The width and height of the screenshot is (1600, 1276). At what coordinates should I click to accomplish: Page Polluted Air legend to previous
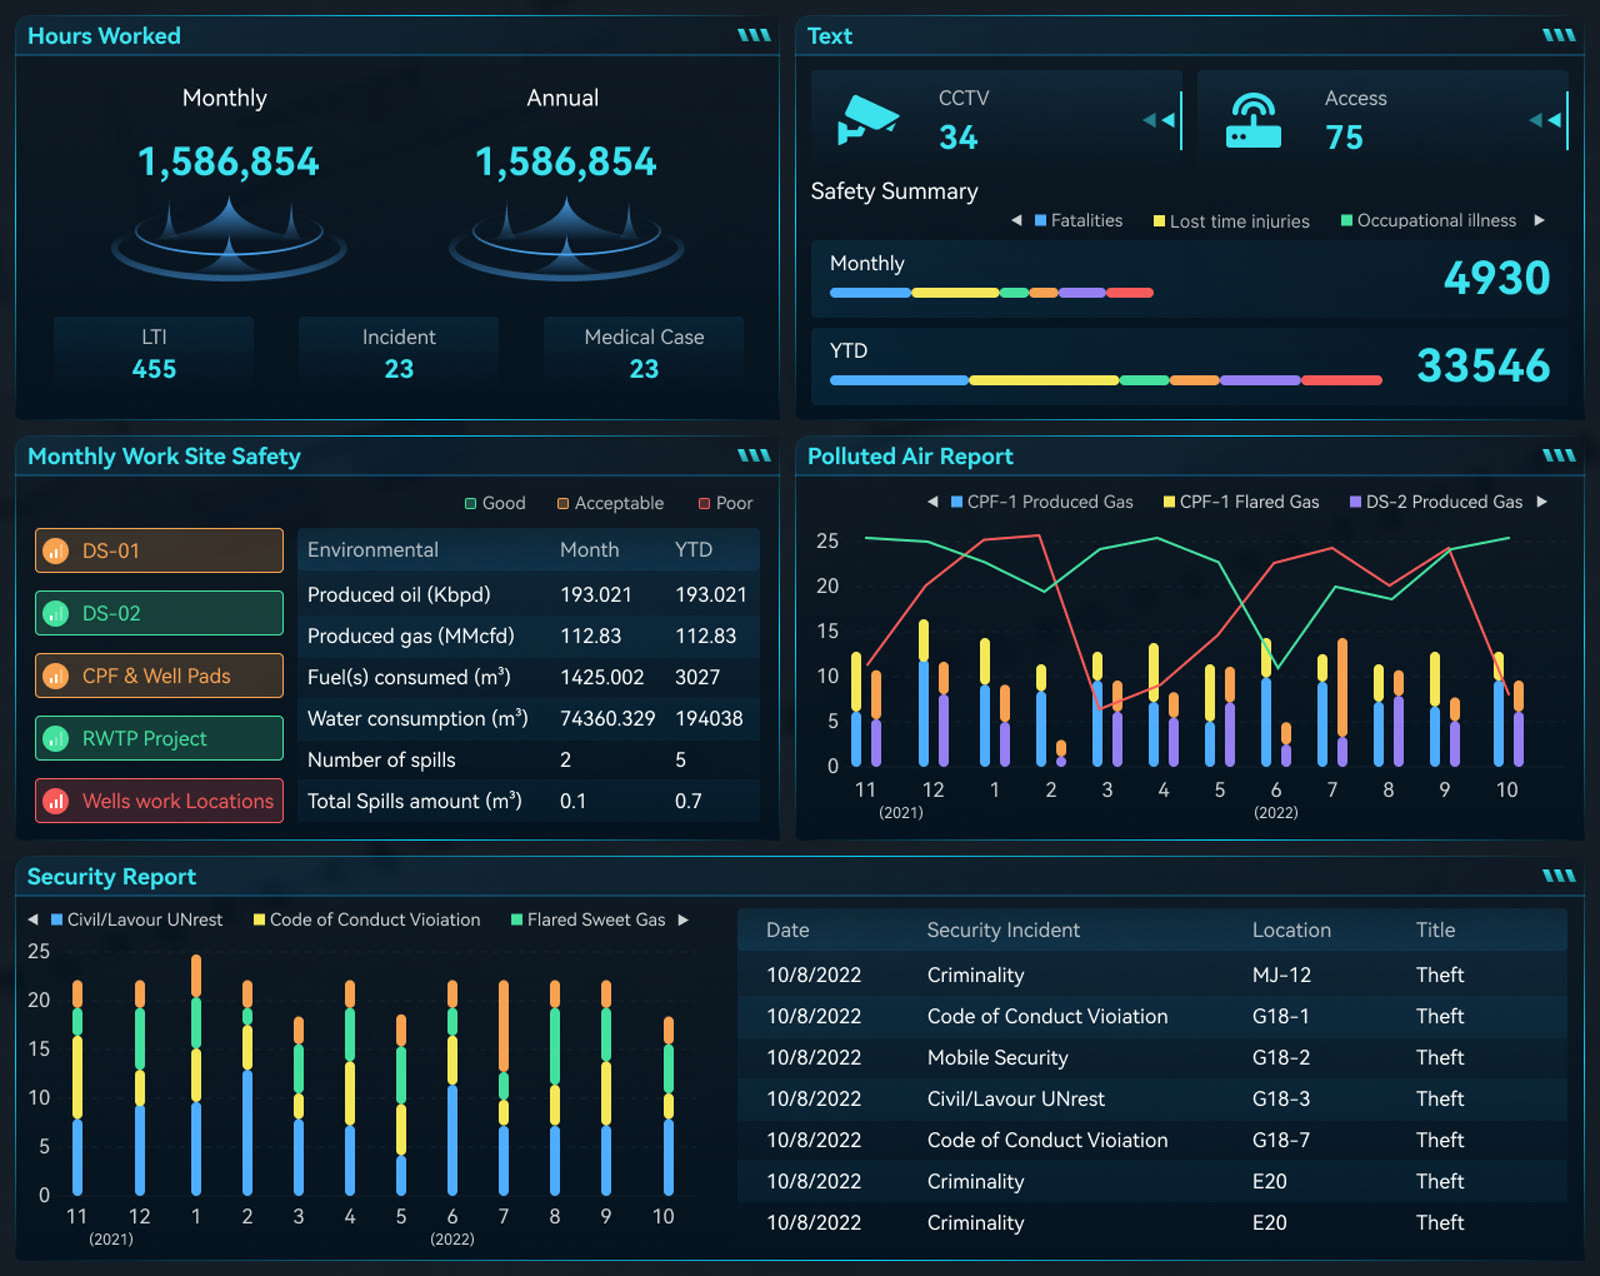click(x=932, y=502)
